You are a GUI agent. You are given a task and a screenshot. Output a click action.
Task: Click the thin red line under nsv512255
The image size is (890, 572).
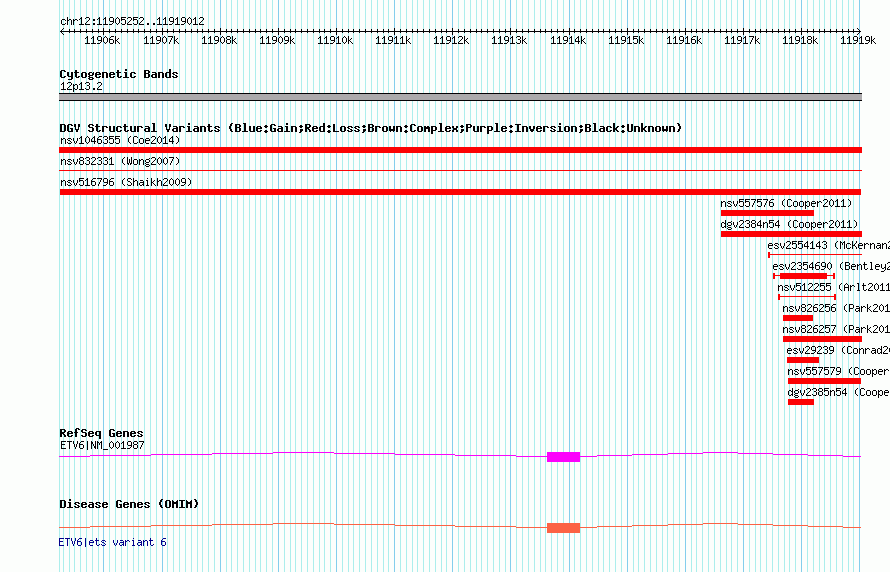click(x=807, y=297)
